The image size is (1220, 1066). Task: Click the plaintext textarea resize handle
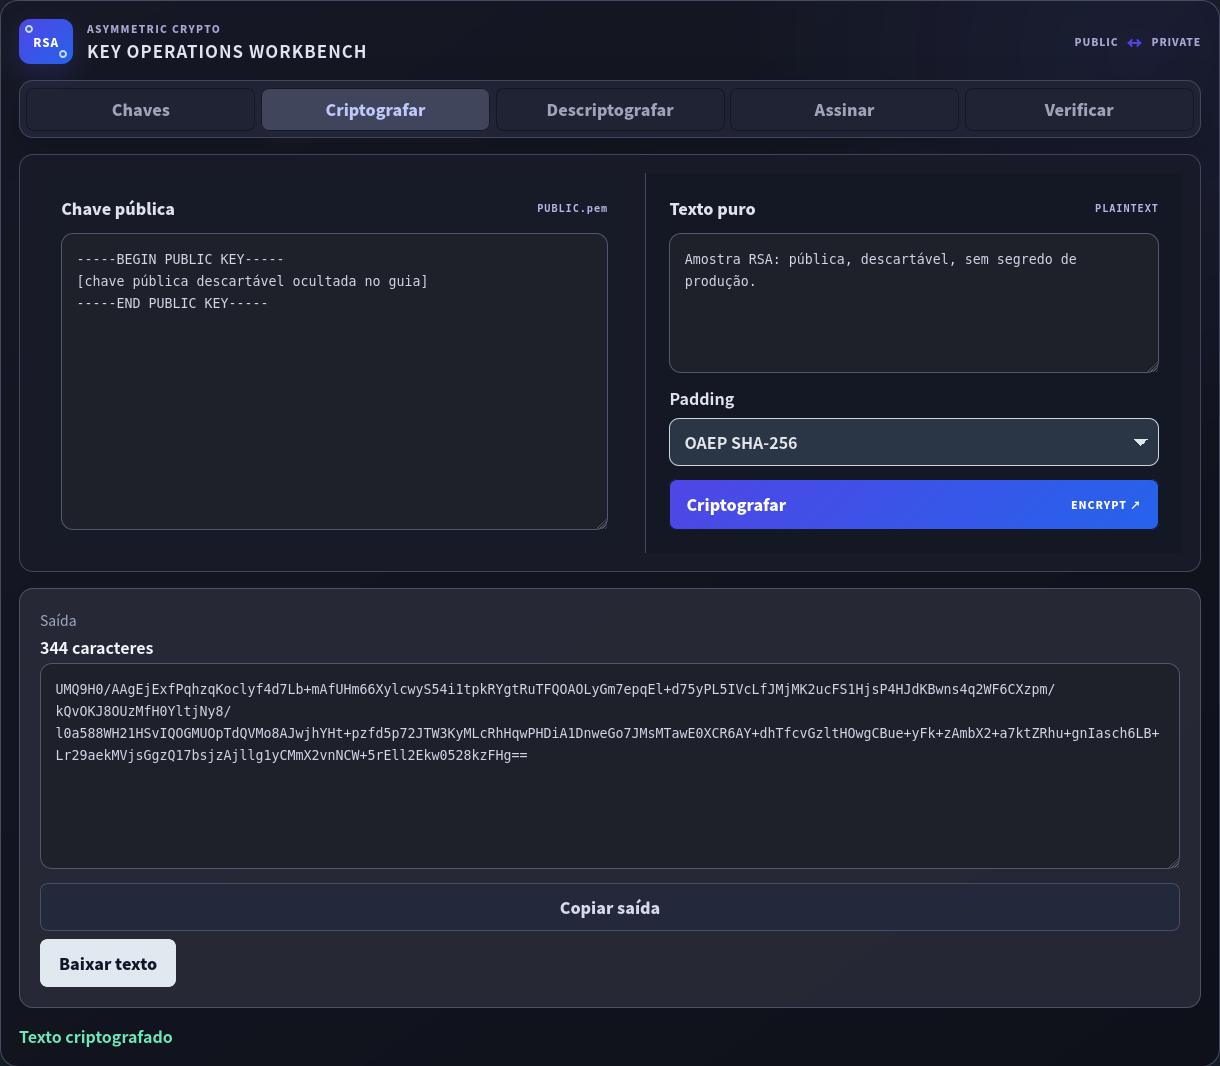click(1152, 366)
